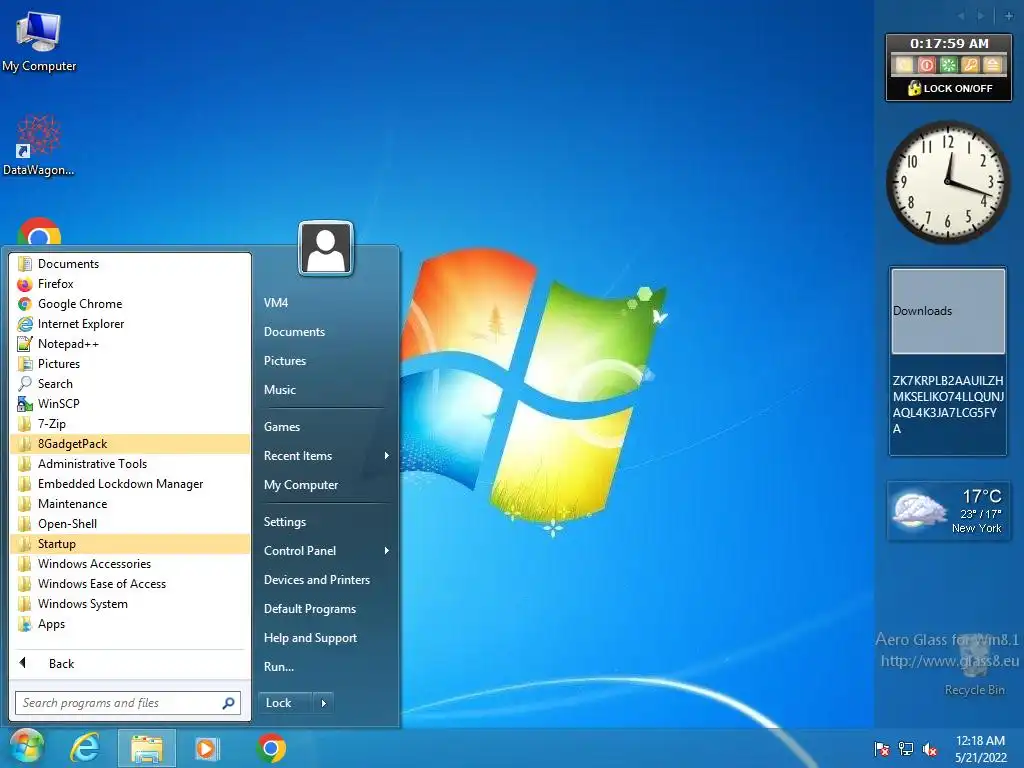Click the muted volume tray icon
Screen dimensions: 1024x768
click(x=929, y=749)
